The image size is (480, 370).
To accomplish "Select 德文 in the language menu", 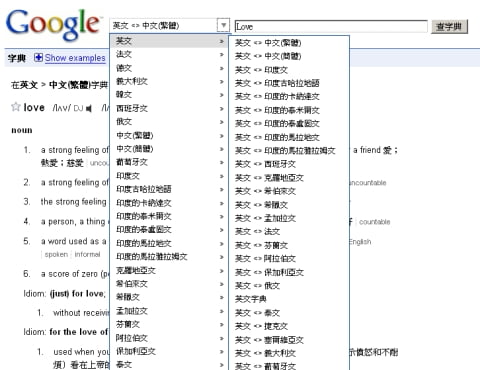I will click(169, 68).
